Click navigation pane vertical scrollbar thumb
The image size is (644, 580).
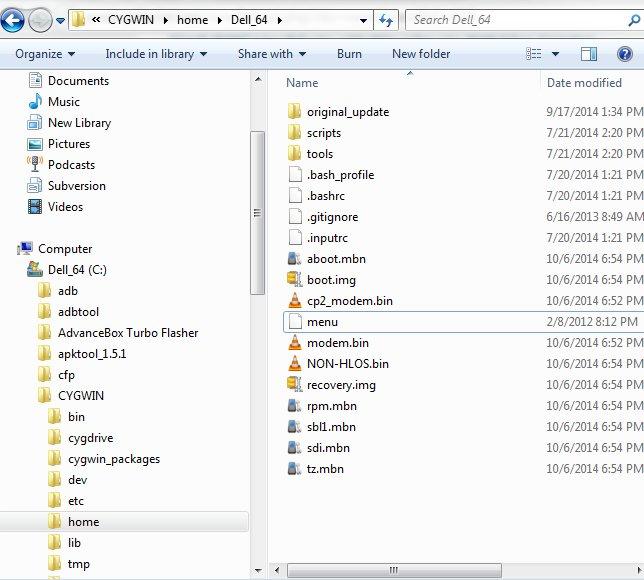point(258,212)
